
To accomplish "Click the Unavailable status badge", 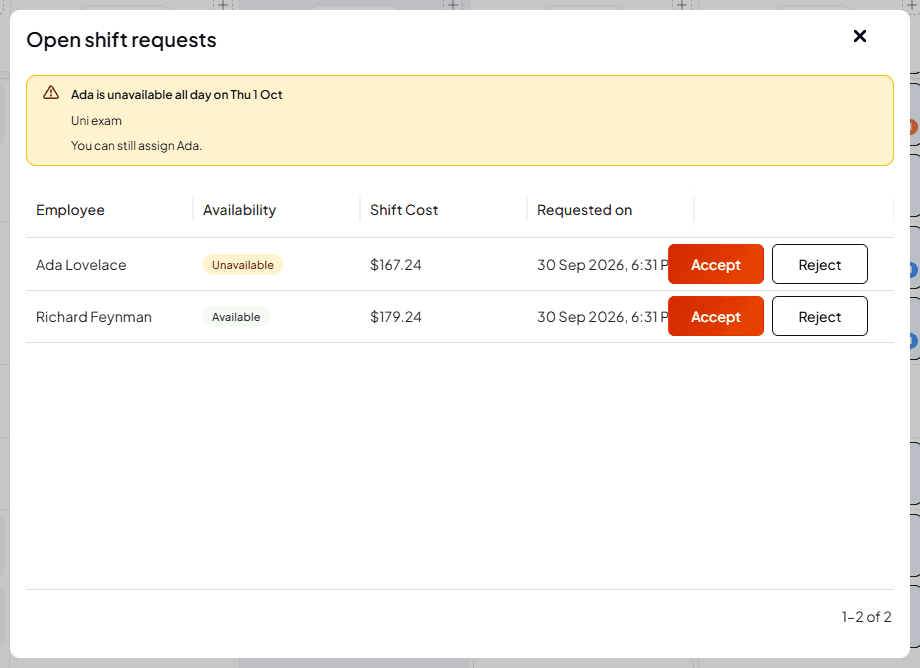I will 243,265.
